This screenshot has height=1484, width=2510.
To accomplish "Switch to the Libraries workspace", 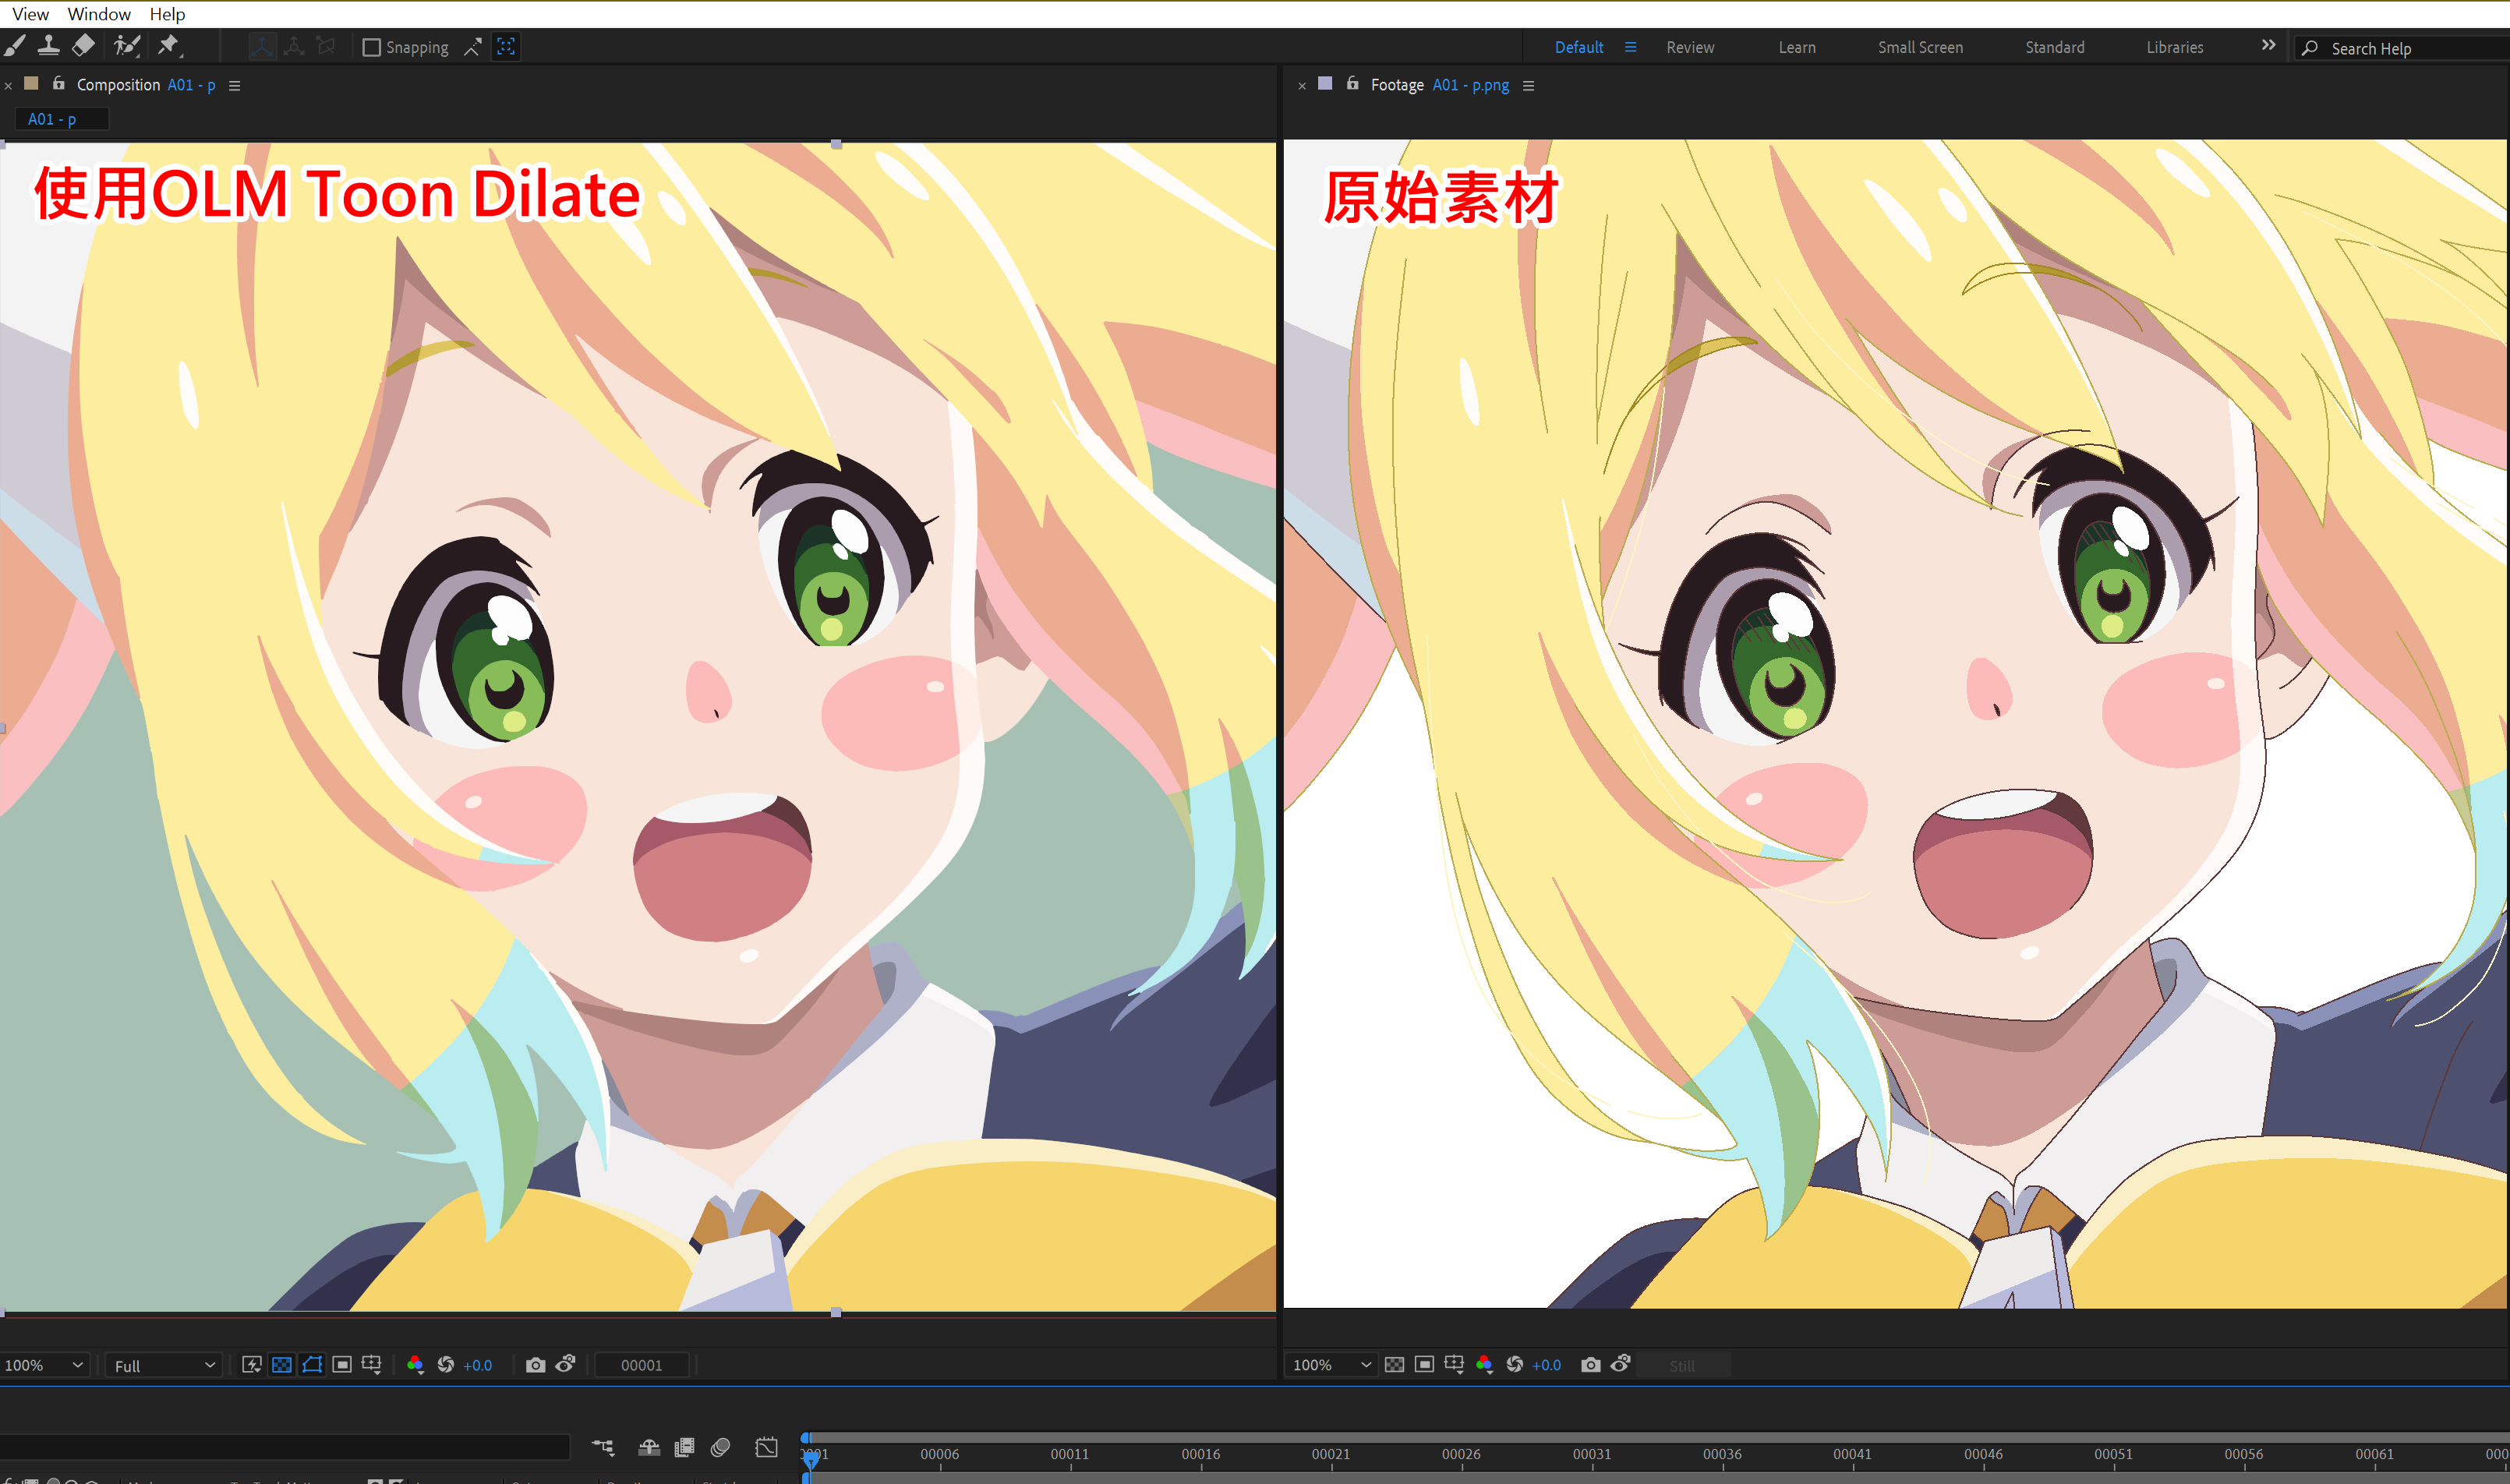I will click(x=2174, y=47).
